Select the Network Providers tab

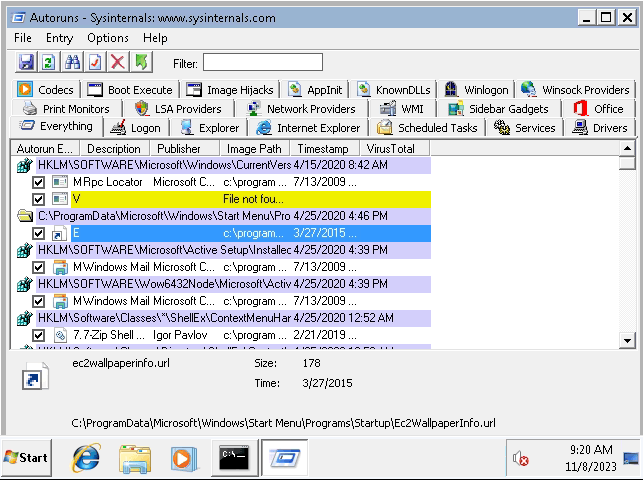click(301, 109)
